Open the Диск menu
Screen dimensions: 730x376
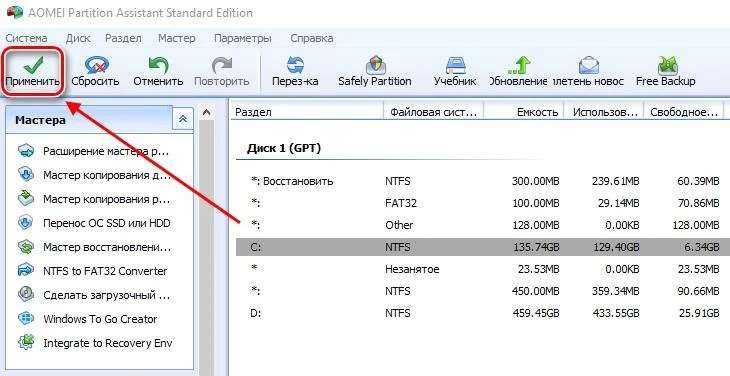coord(78,38)
